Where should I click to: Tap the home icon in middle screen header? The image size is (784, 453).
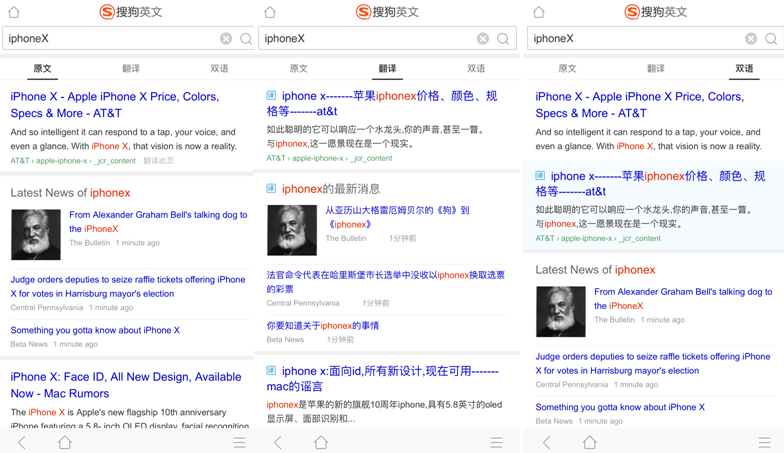[x=270, y=12]
